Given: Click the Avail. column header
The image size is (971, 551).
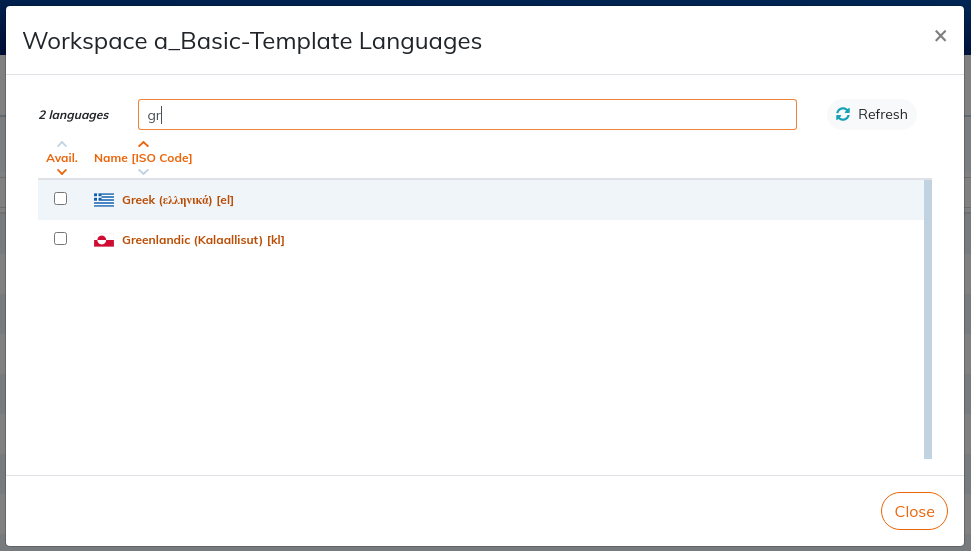Looking at the screenshot, I should (x=62, y=158).
